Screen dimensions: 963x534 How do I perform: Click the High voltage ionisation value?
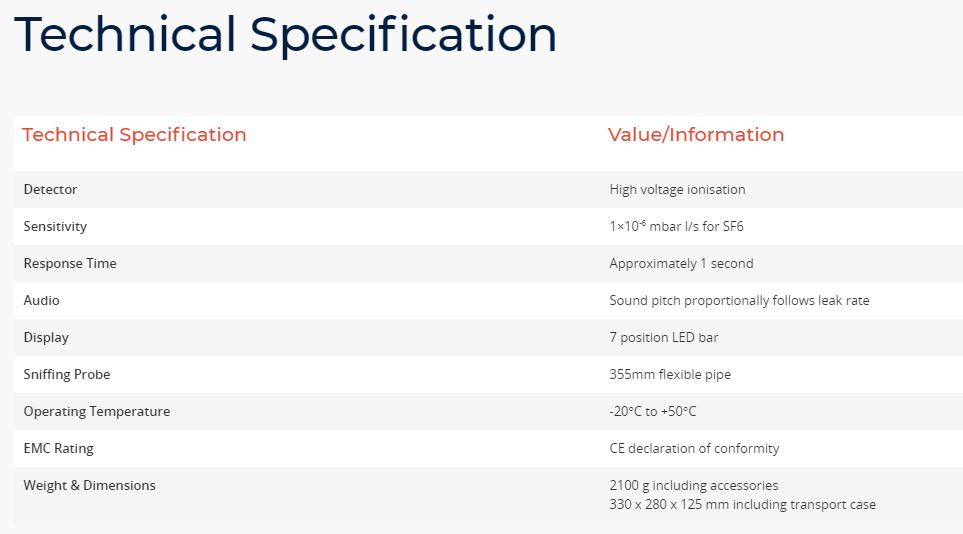coord(677,190)
